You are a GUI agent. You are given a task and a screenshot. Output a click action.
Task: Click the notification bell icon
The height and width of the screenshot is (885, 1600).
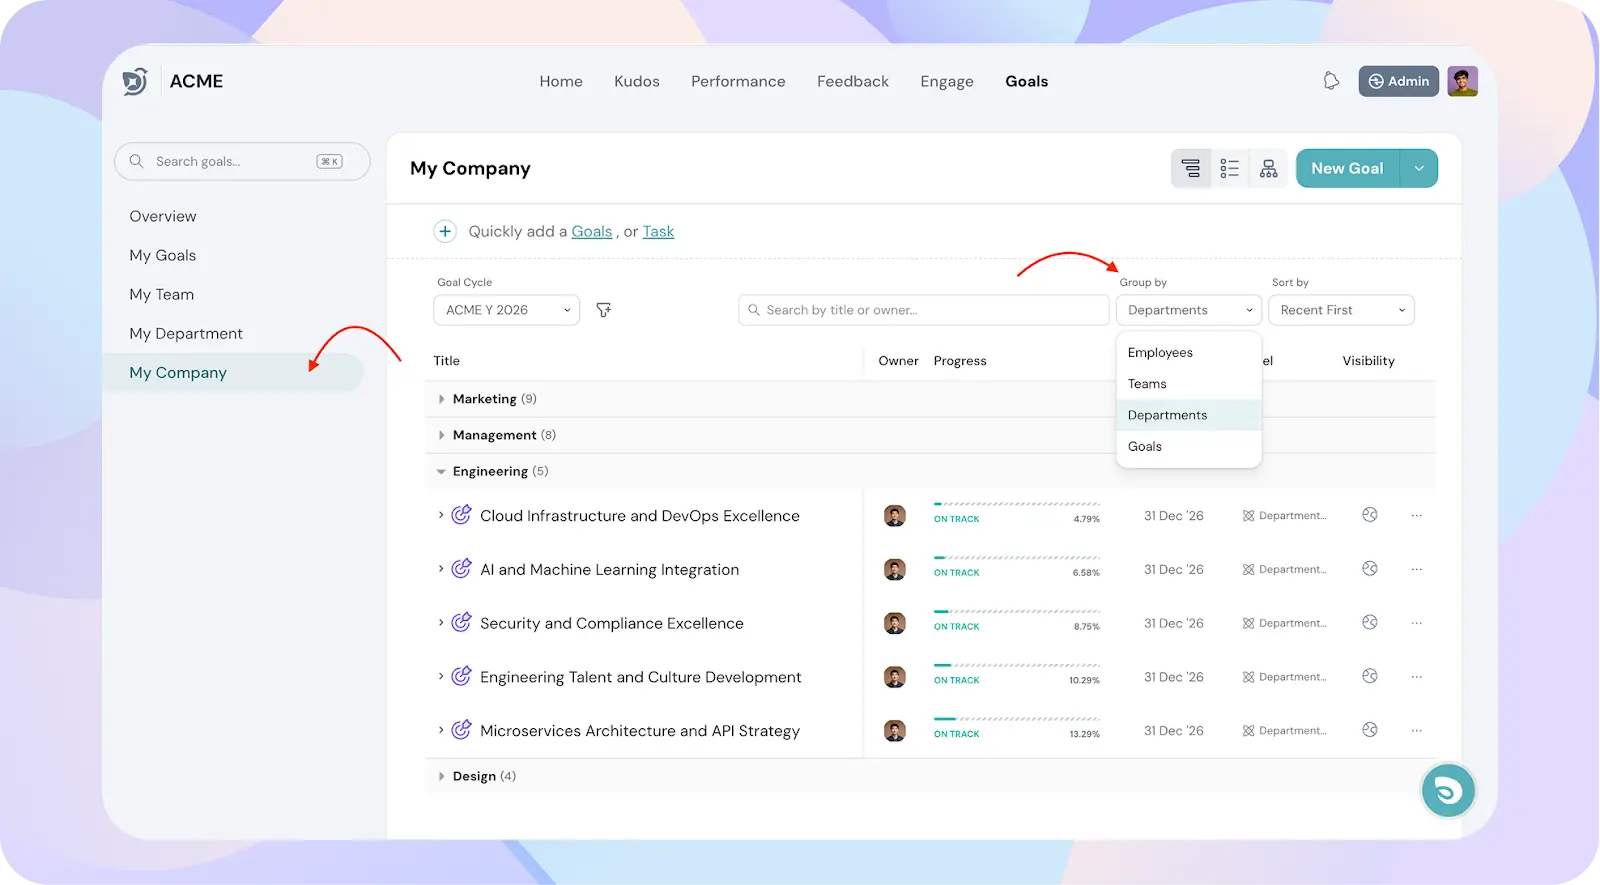pos(1331,81)
